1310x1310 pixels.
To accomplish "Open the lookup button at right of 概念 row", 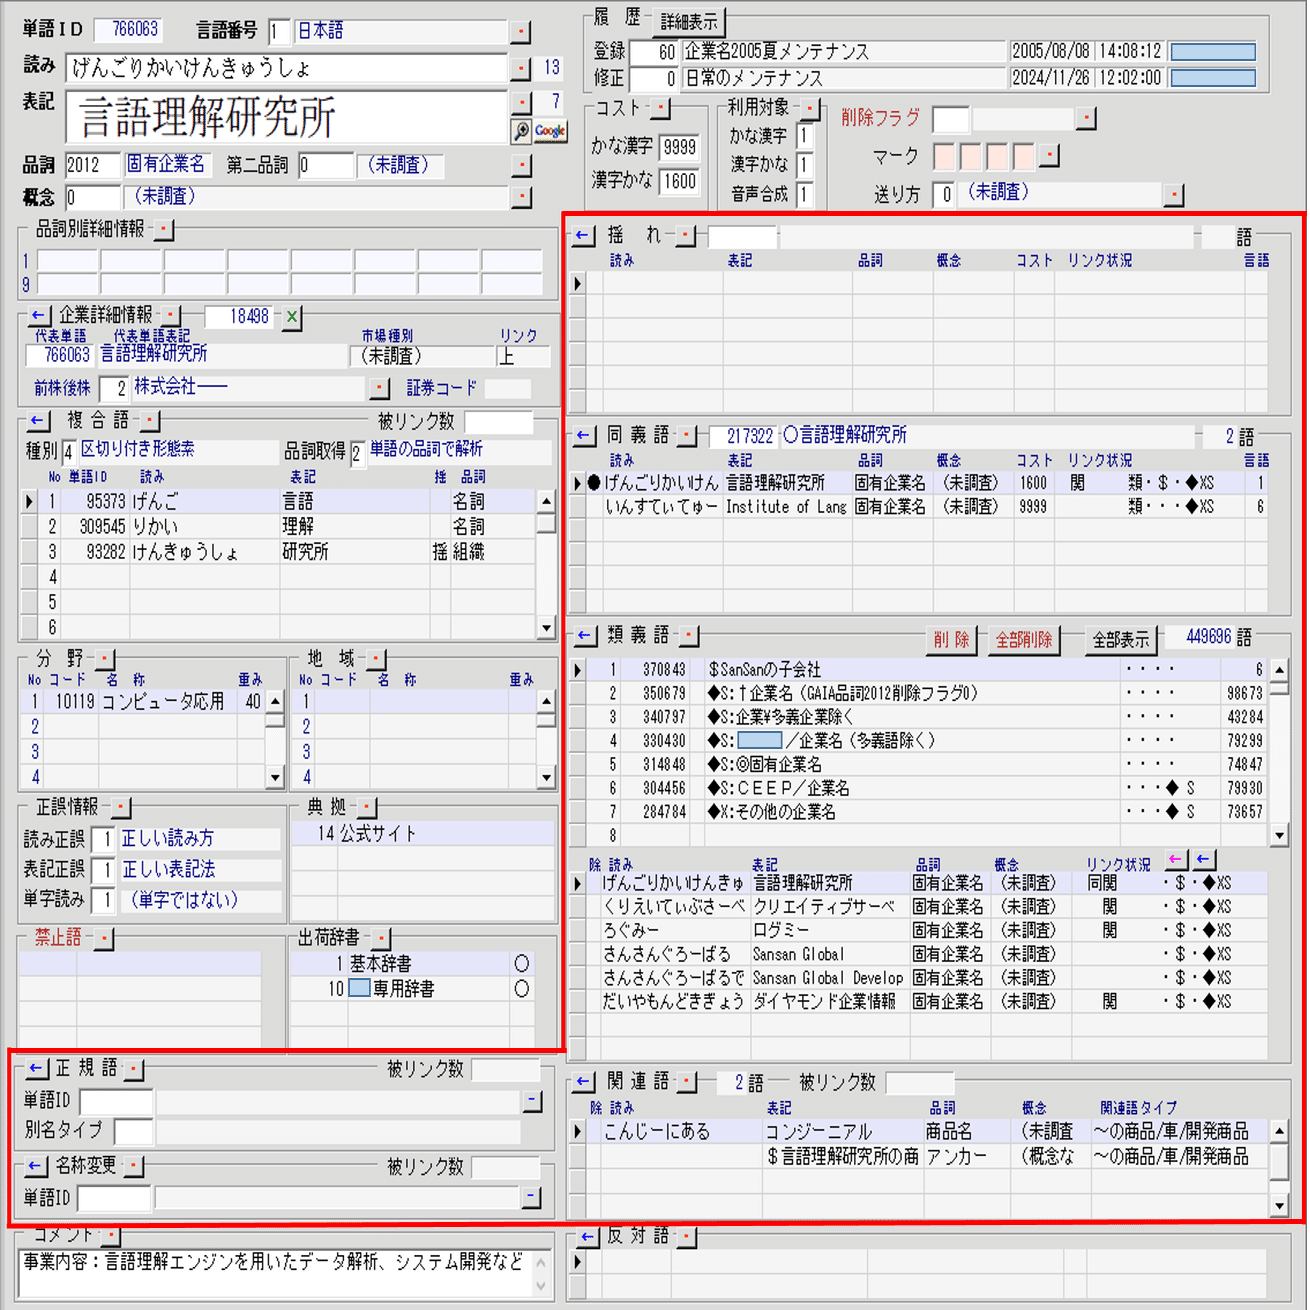I will coord(521,197).
